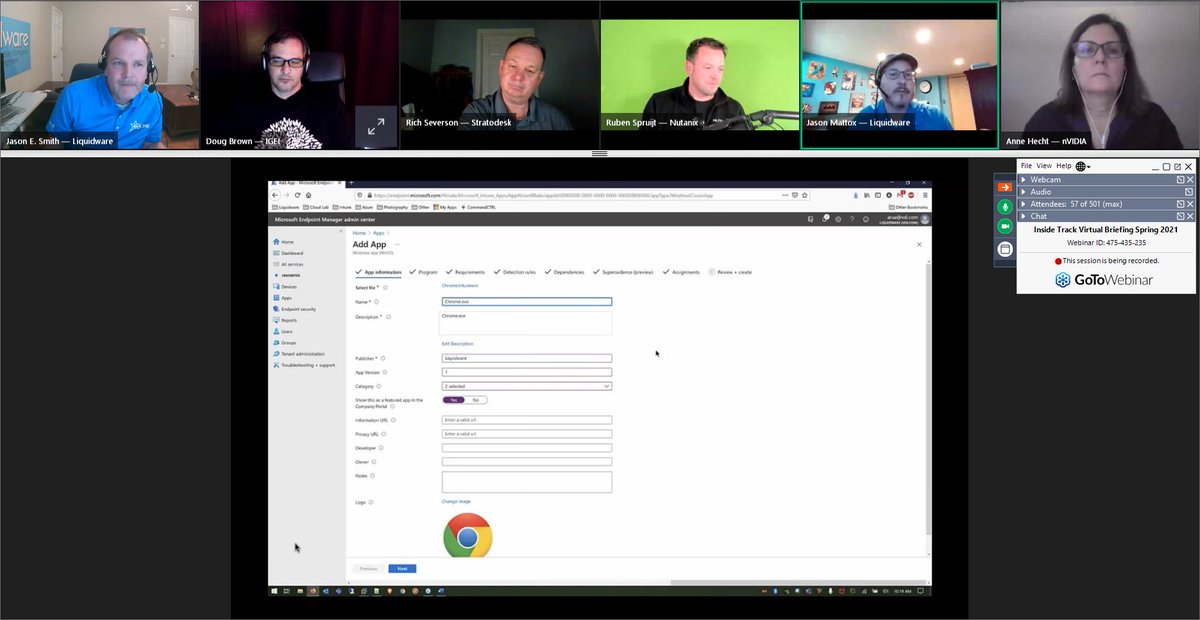This screenshot has height=620, width=1200.
Task: Expand the Audio pane triangle
Action: [x=1023, y=192]
